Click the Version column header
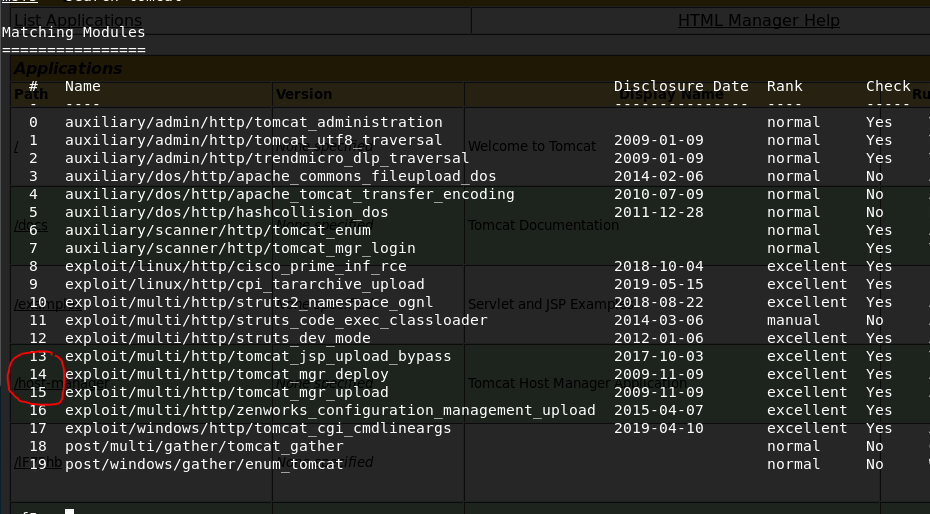Image resolution: width=930 pixels, height=514 pixels. (x=304, y=94)
